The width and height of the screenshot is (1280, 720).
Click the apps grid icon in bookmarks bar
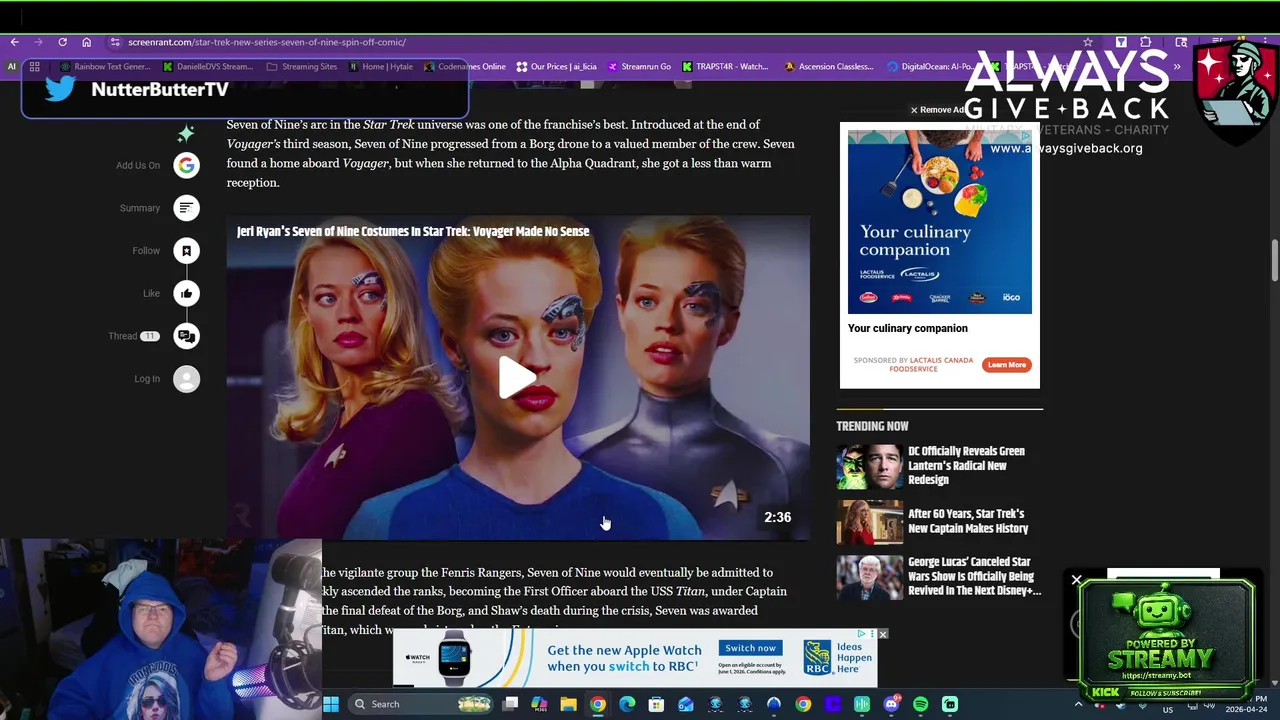(x=34, y=67)
